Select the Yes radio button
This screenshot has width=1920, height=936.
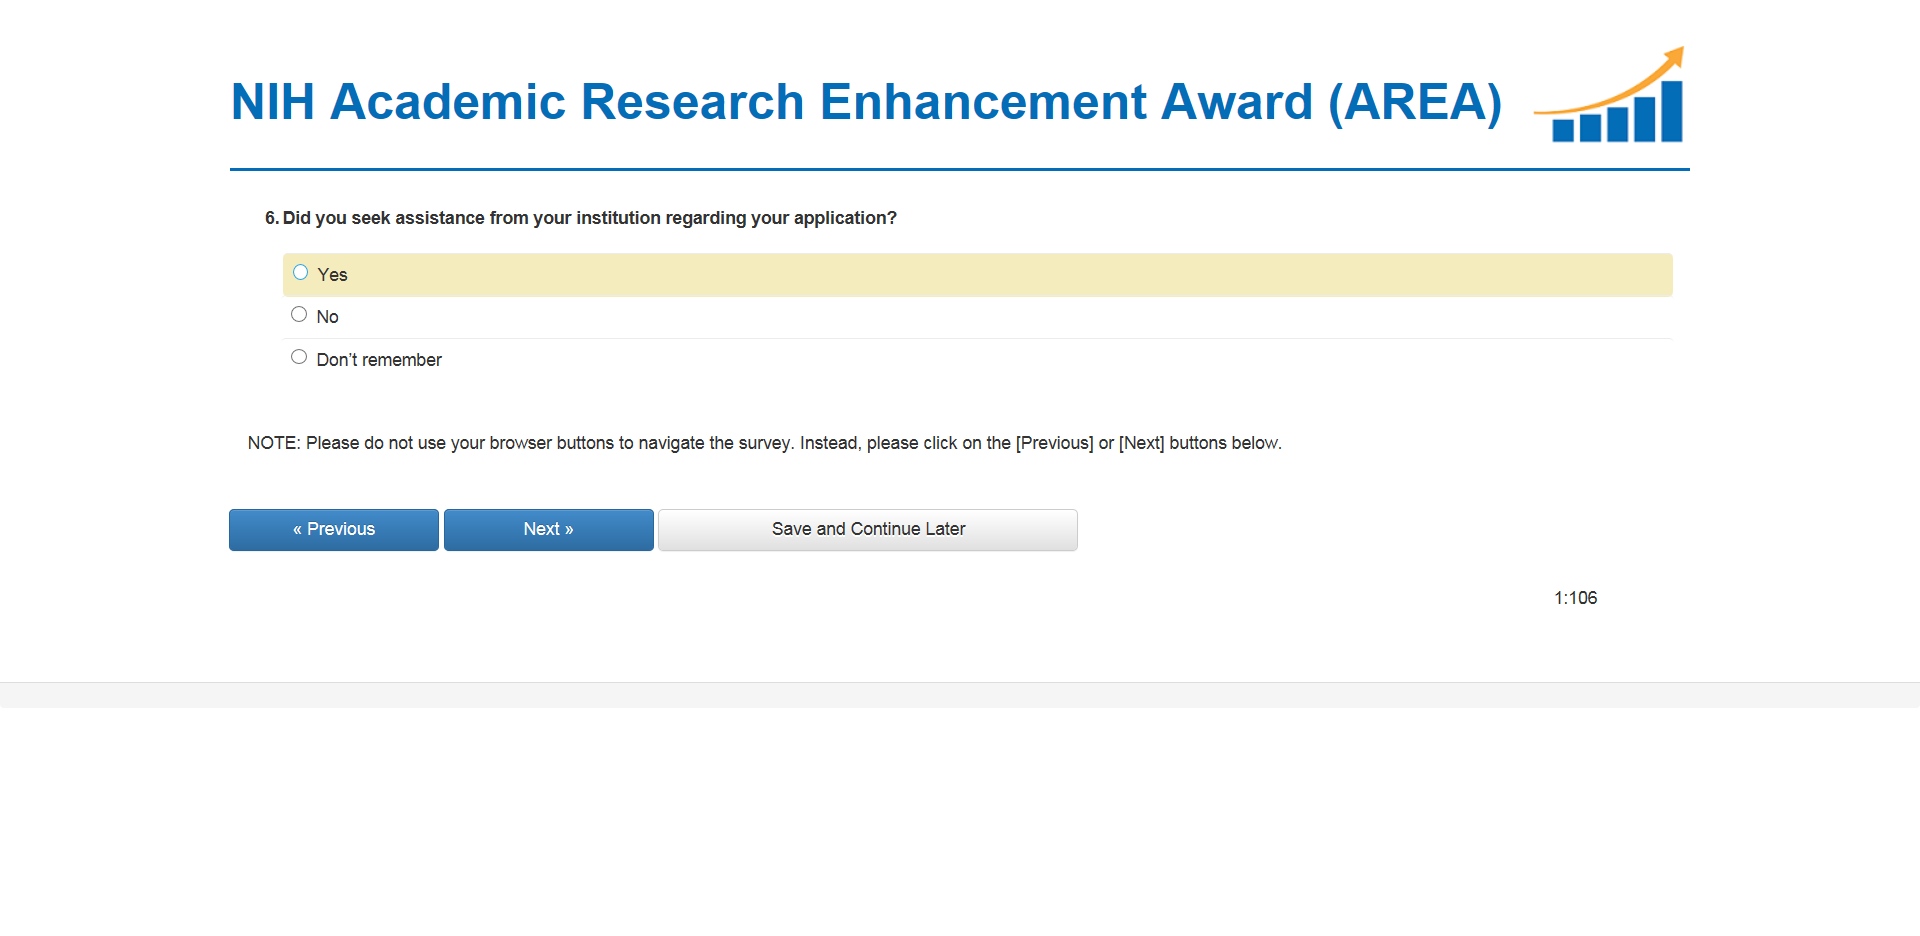(301, 273)
